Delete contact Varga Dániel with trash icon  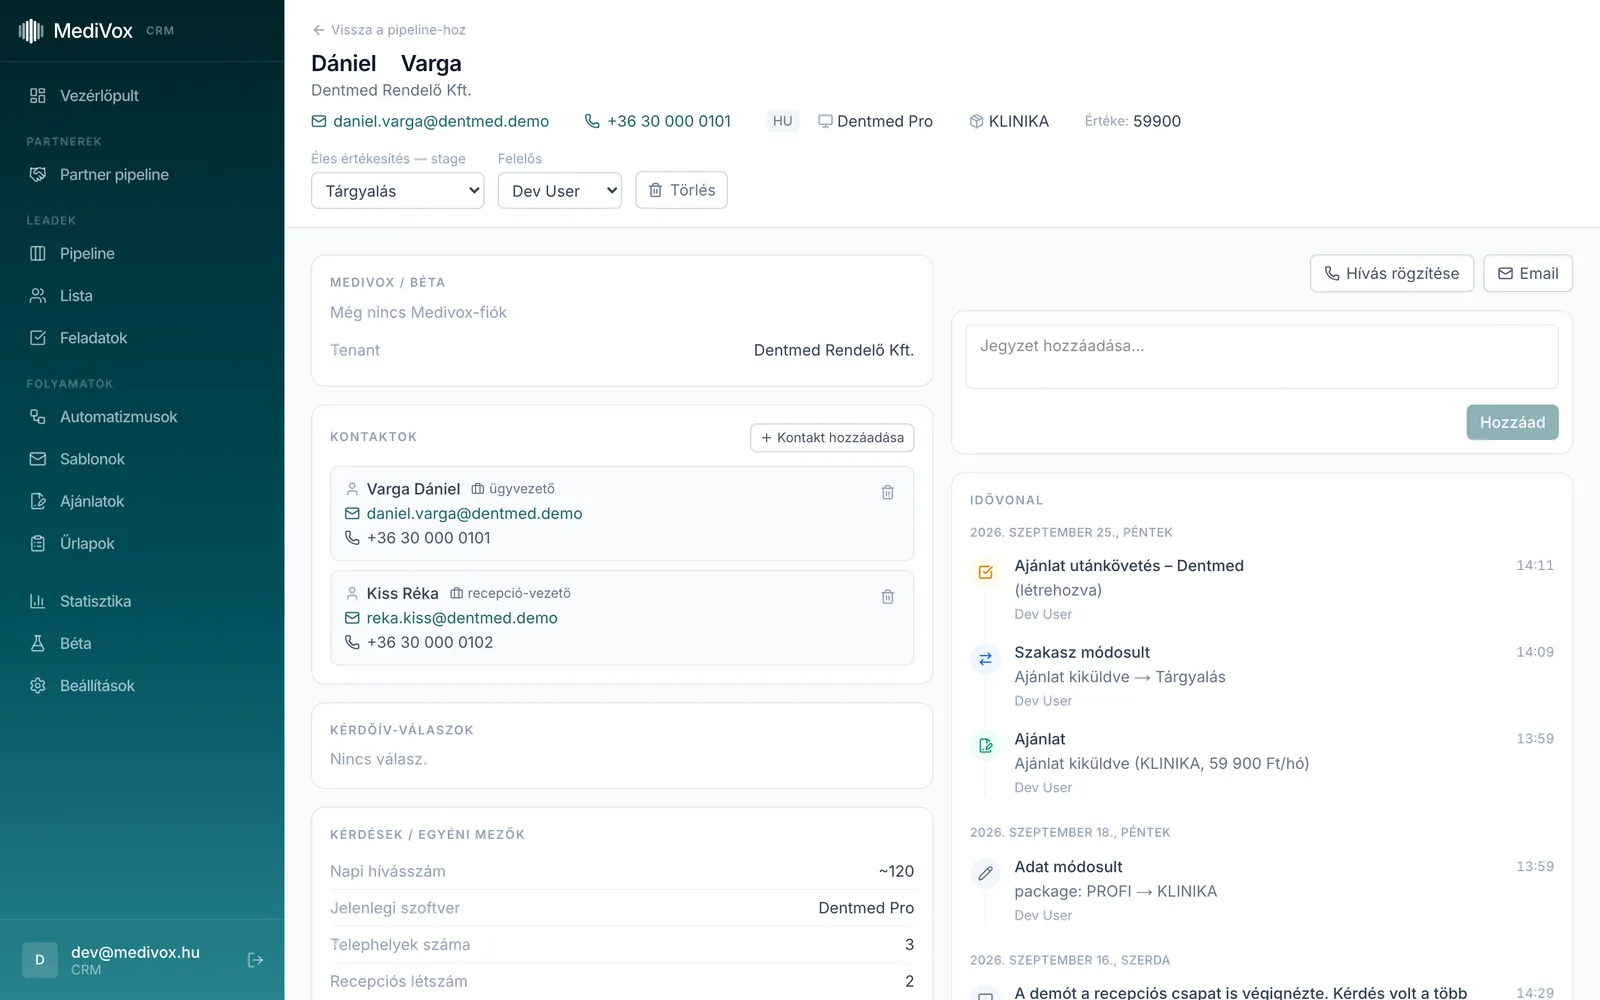[x=887, y=492]
